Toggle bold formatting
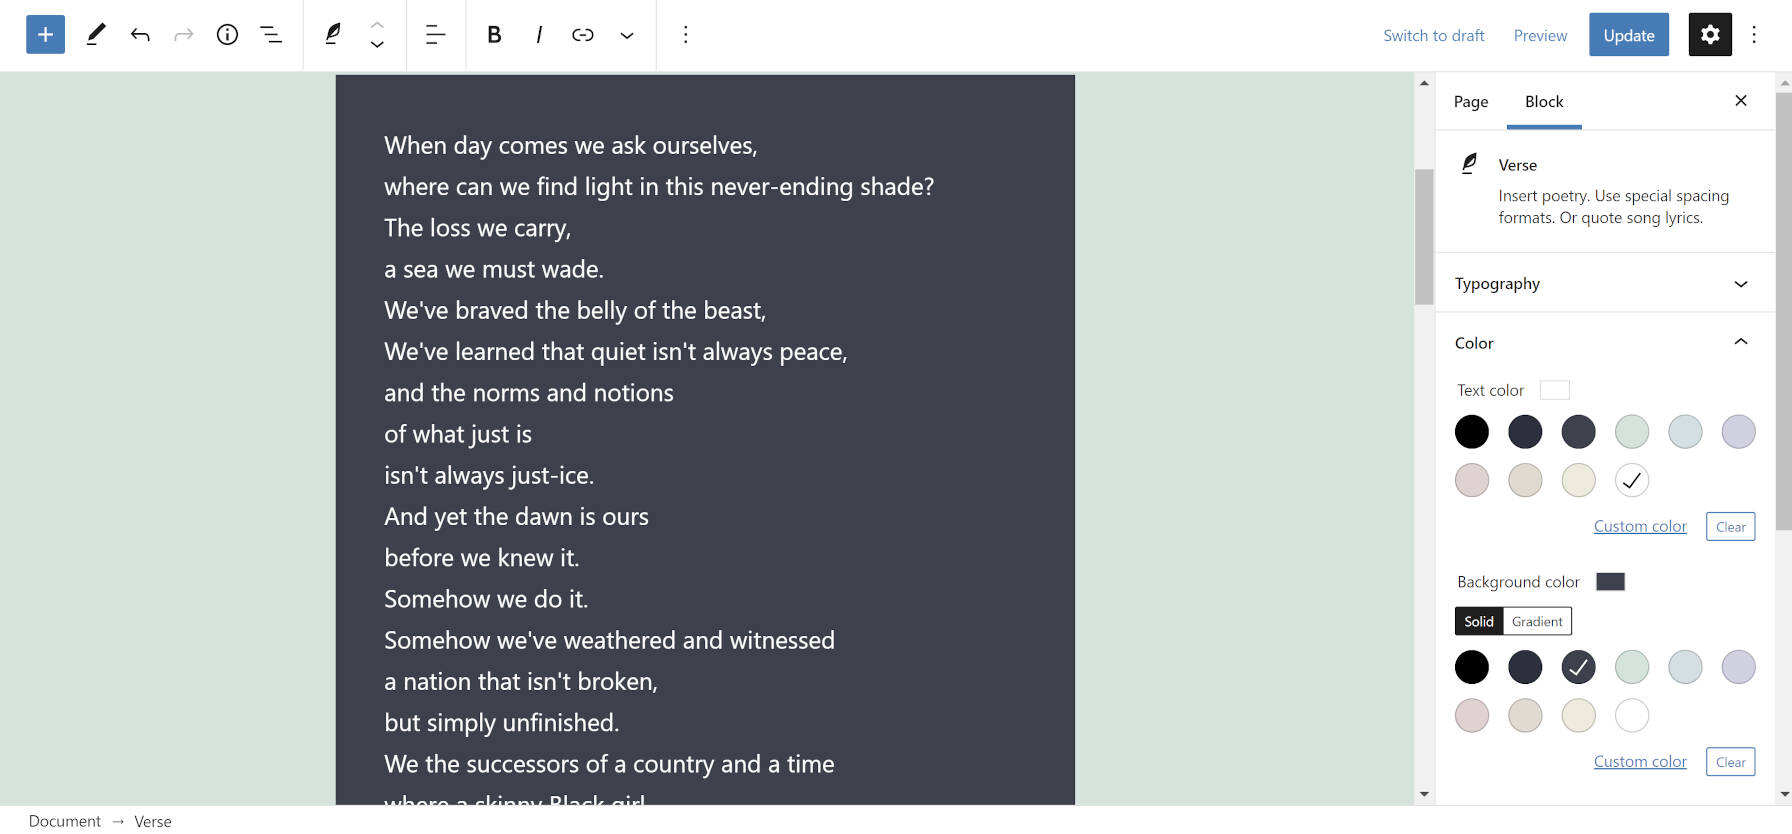This screenshot has height=834, width=1792. [494, 35]
